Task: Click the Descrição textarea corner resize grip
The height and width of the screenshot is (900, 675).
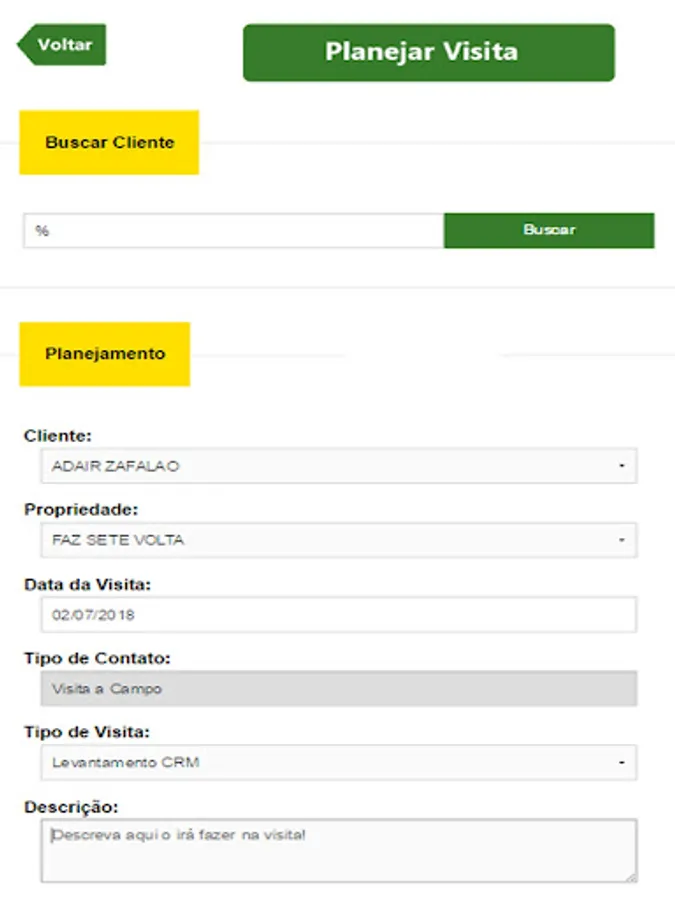Action: pyautogui.click(x=631, y=877)
